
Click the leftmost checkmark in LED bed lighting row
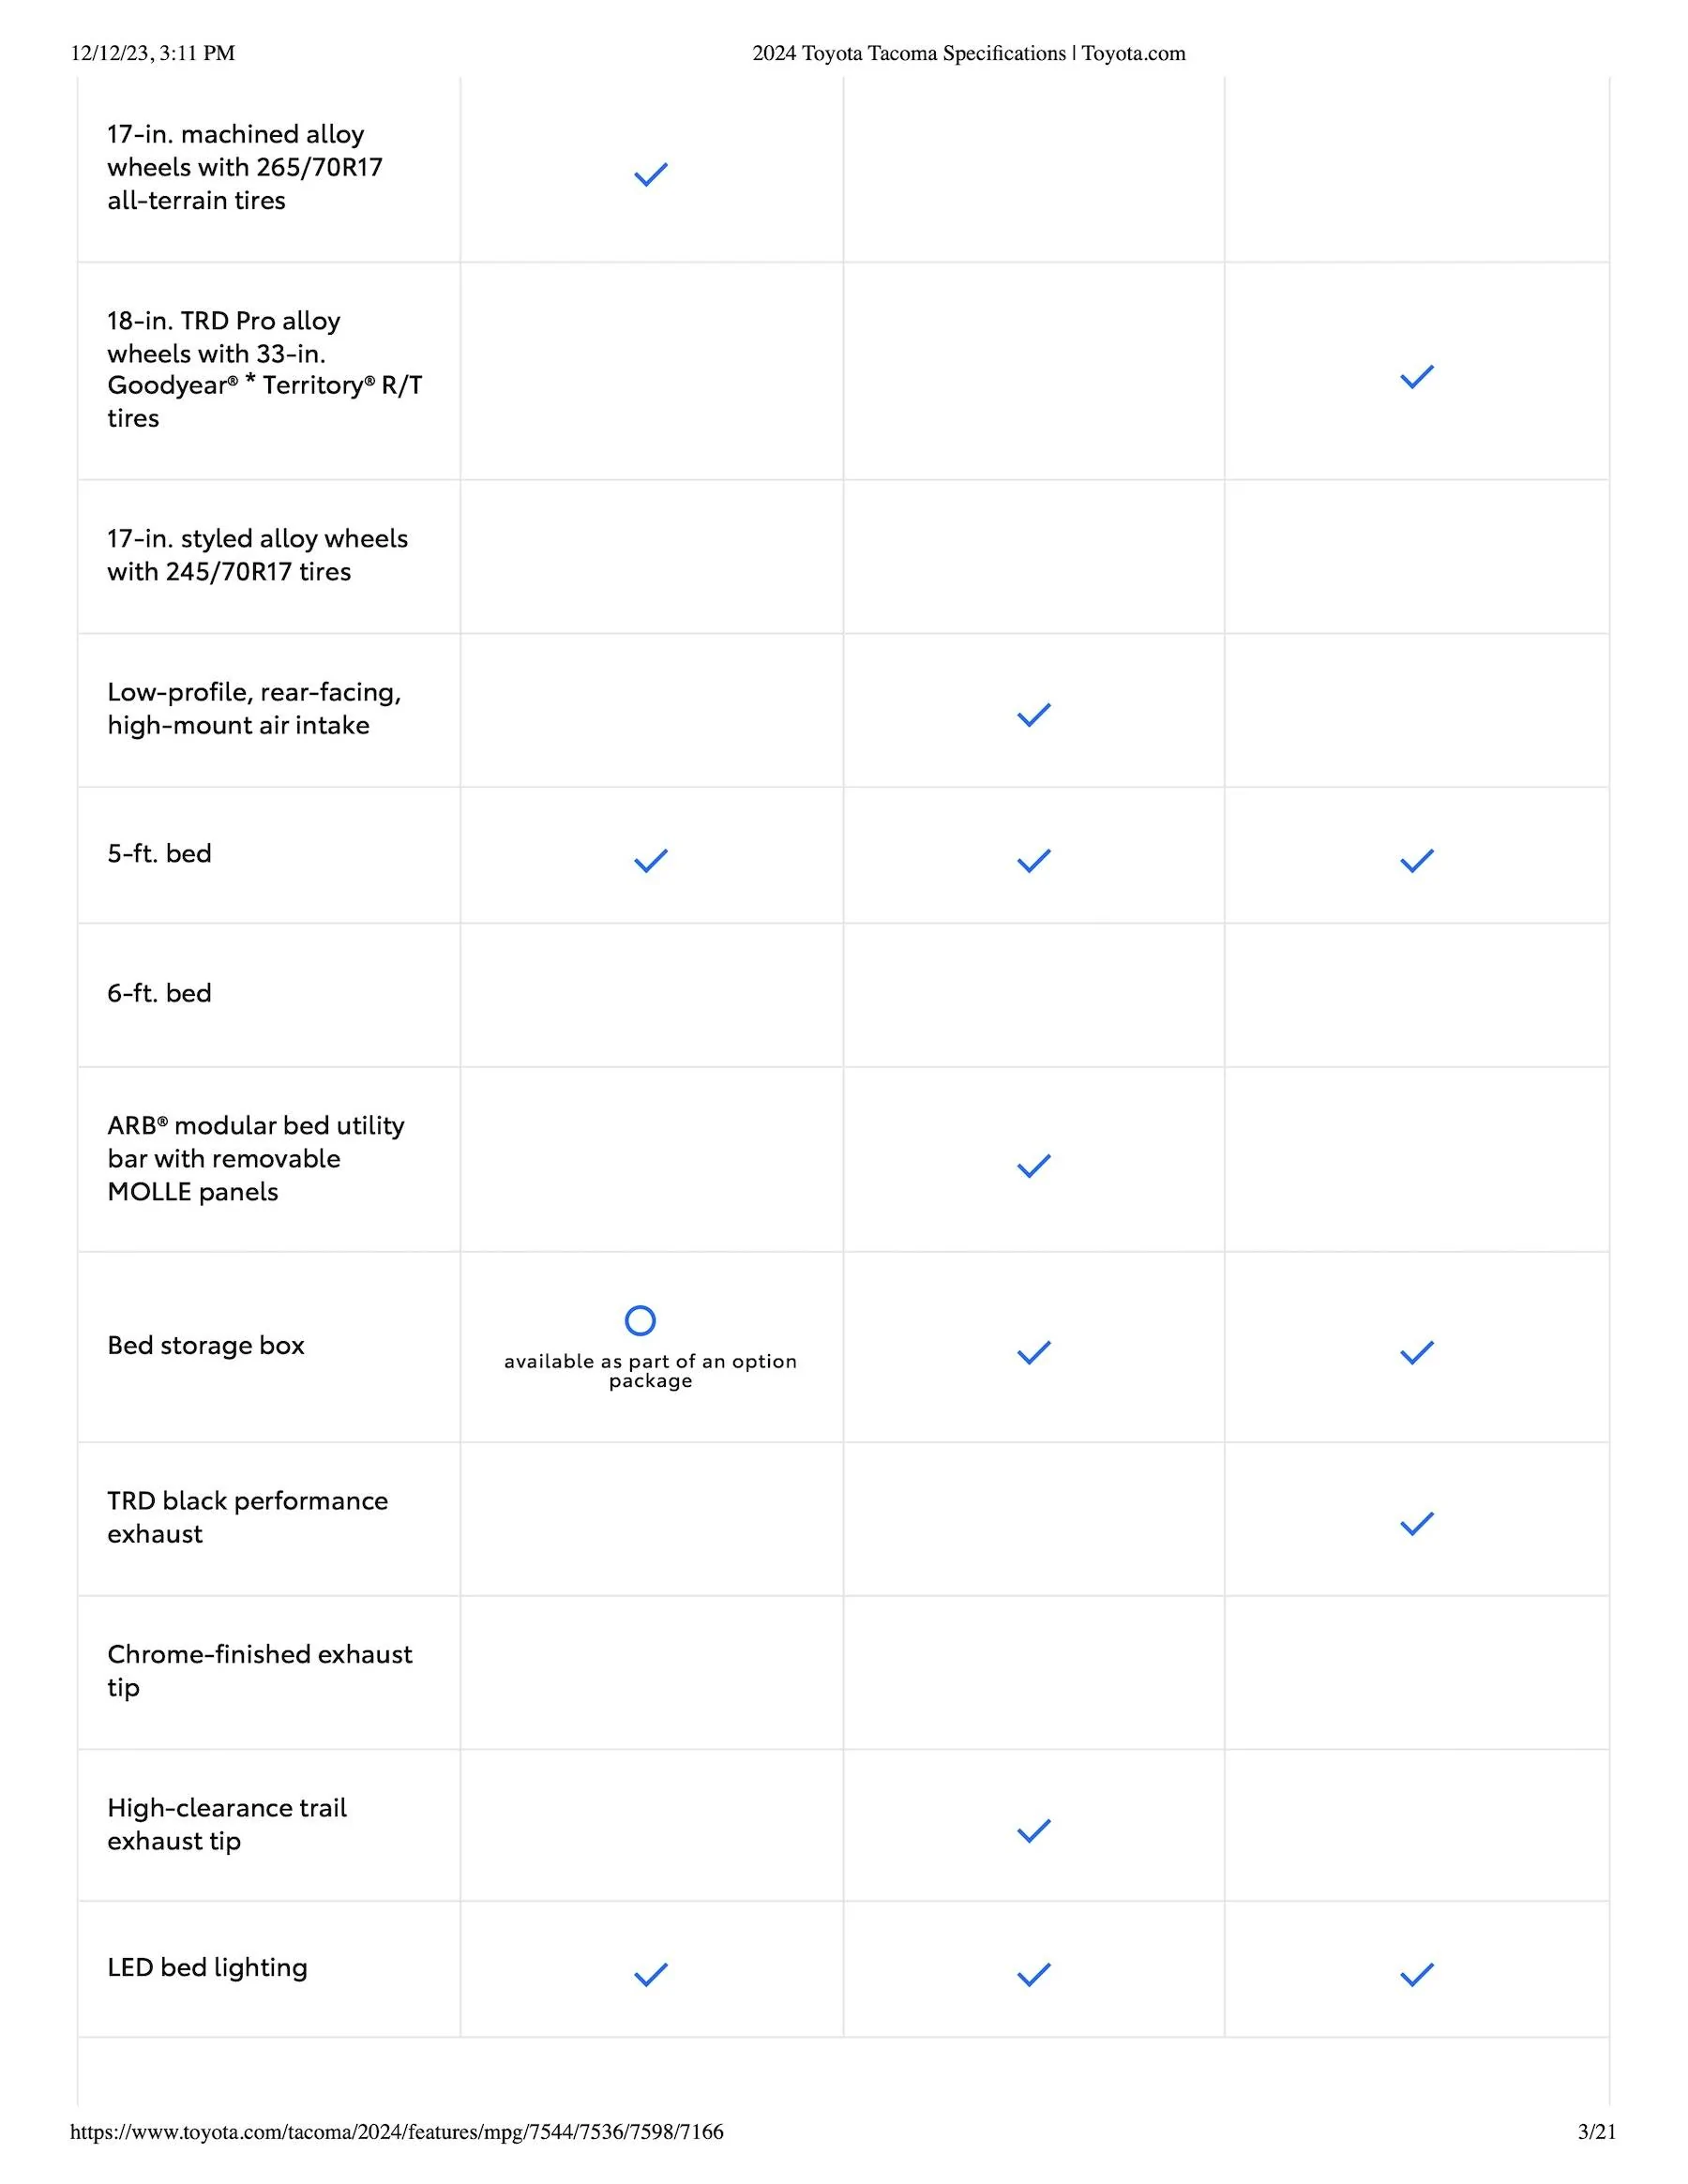point(650,1974)
